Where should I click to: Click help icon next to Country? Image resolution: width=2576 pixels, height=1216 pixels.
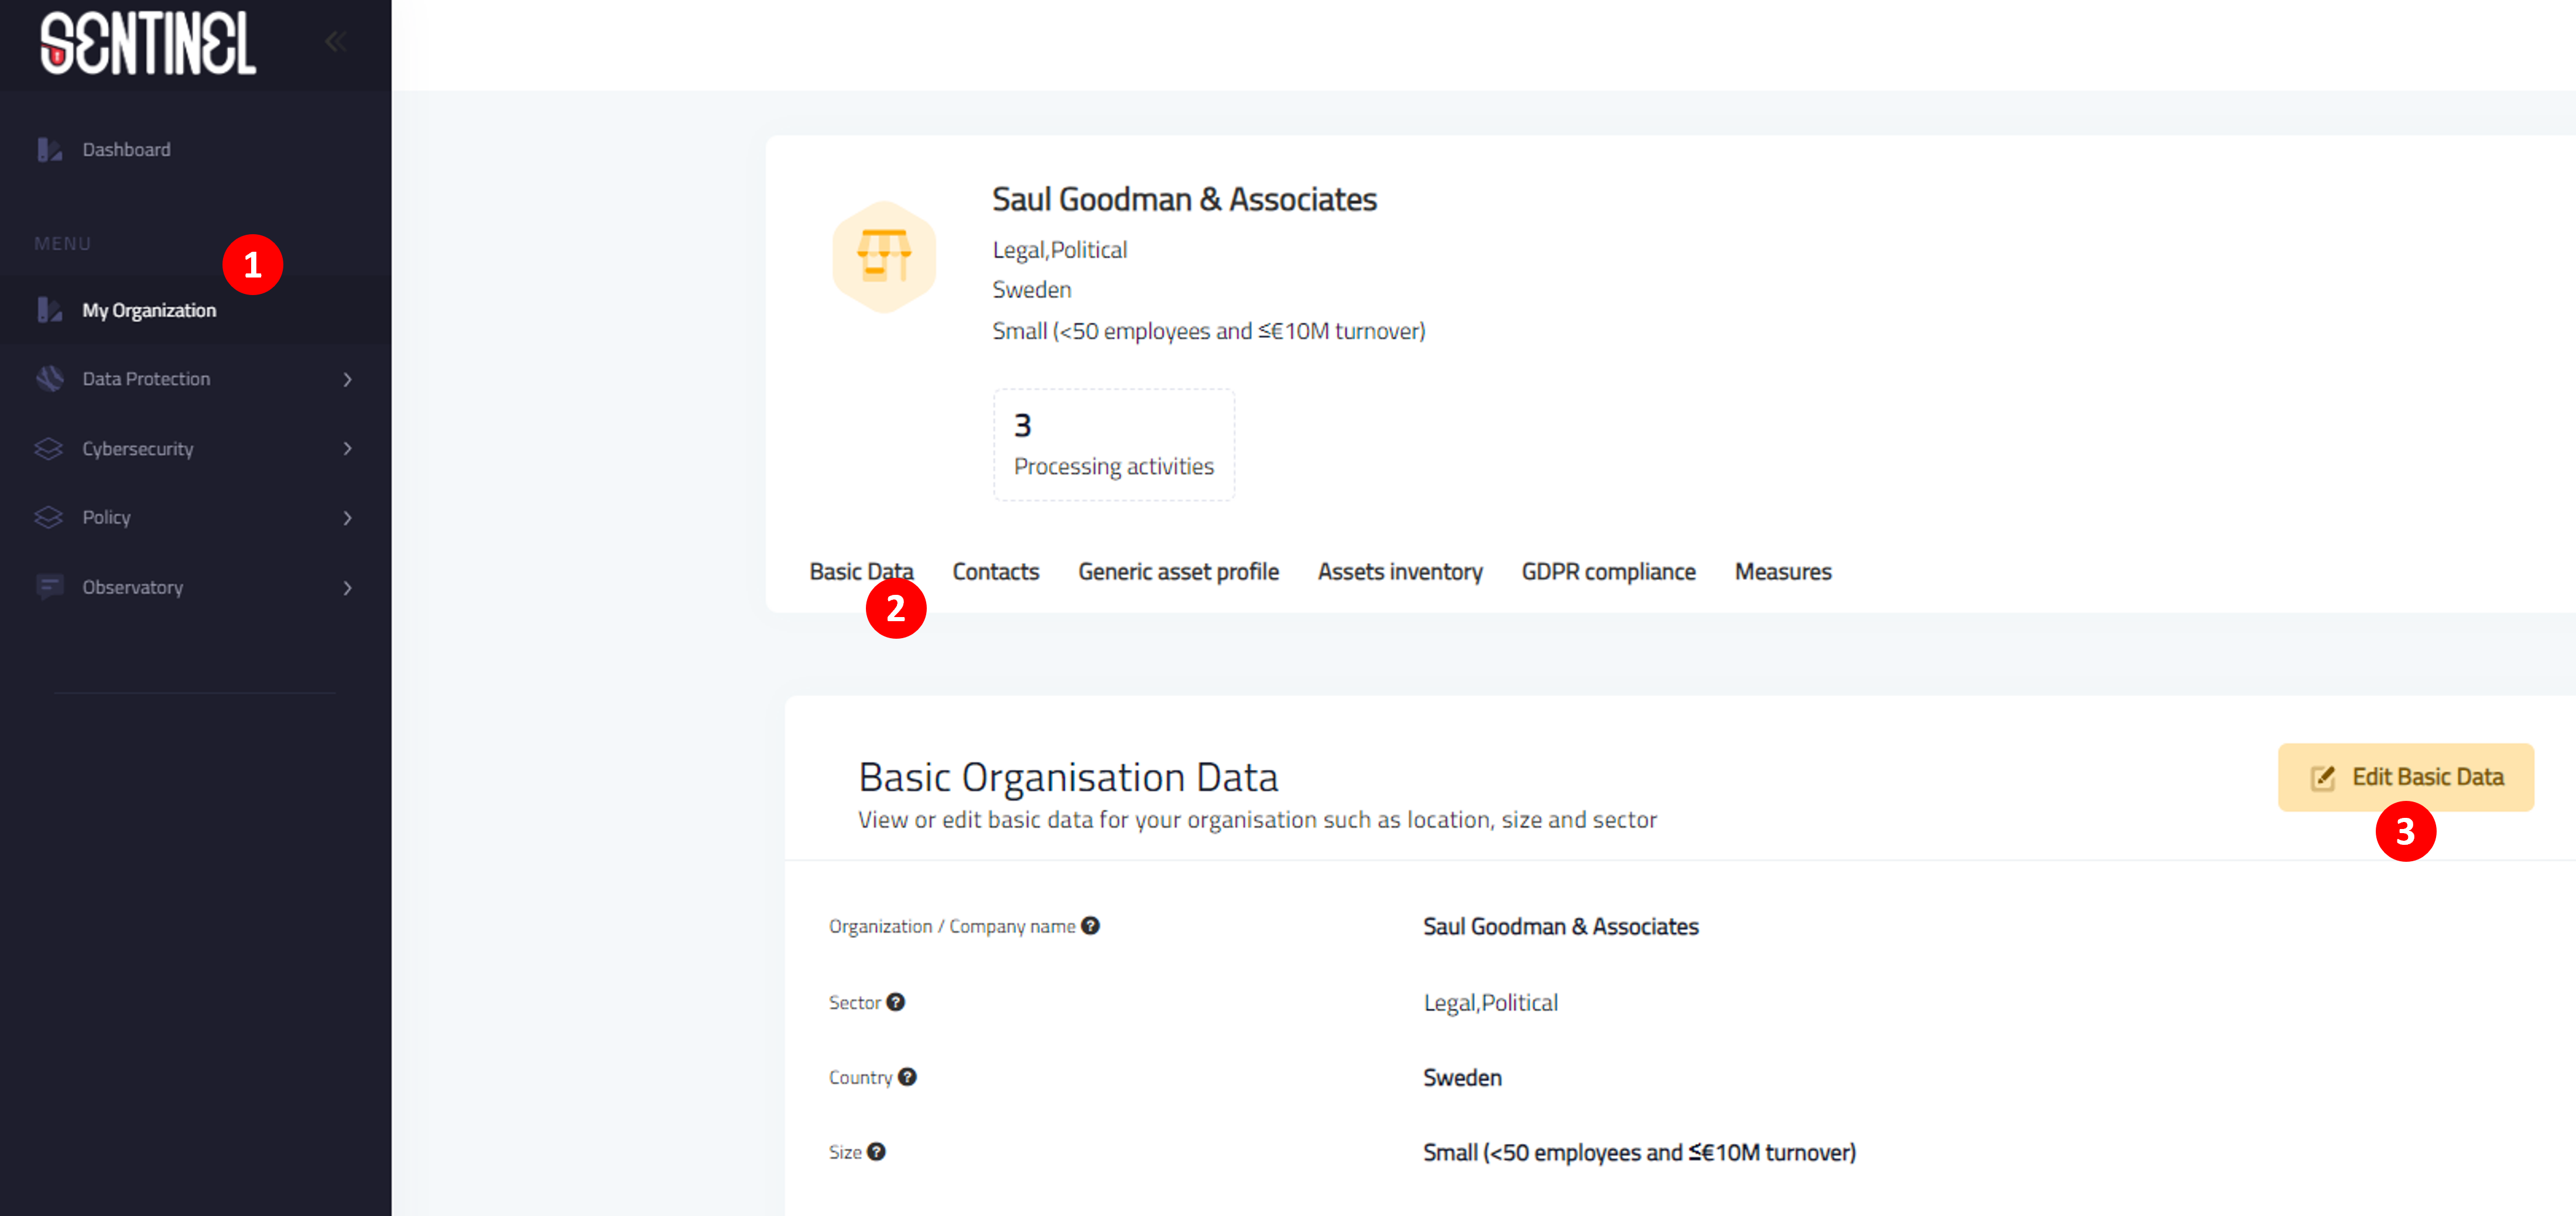point(907,1077)
